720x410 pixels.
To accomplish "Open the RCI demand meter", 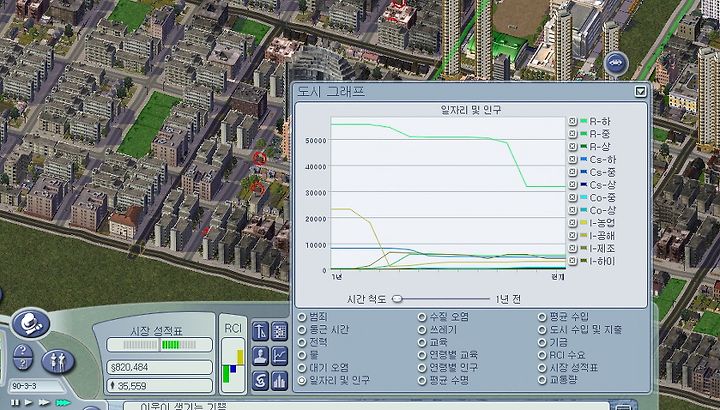I will pyautogui.click(x=233, y=365).
